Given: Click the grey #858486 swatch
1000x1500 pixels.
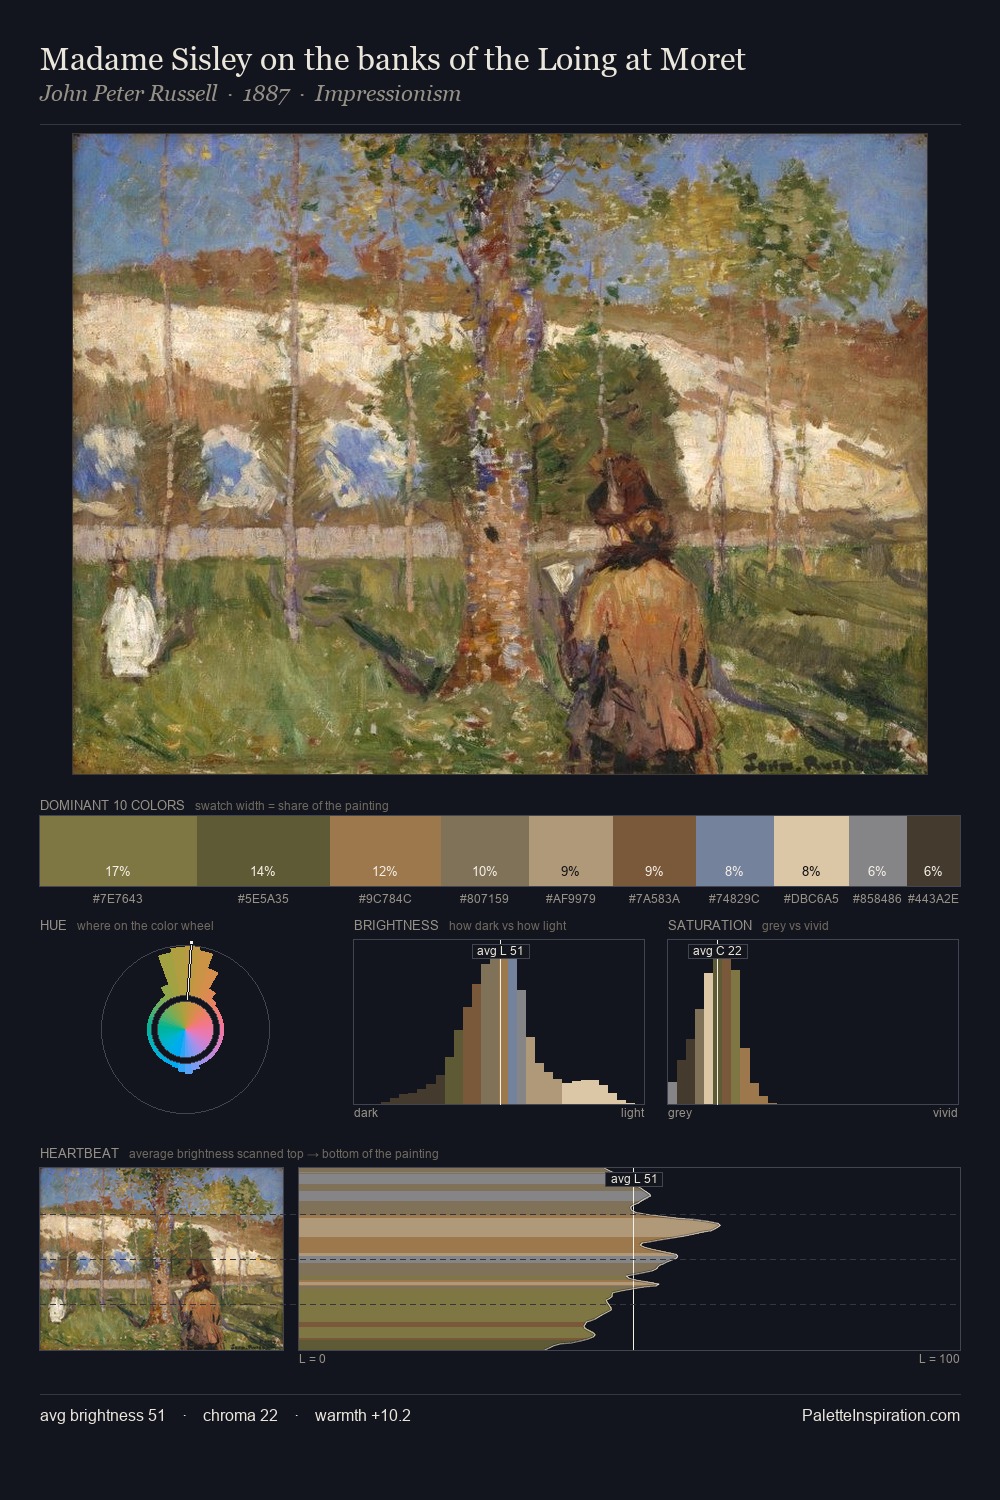Looking at the screenshot, I should 878,851.
